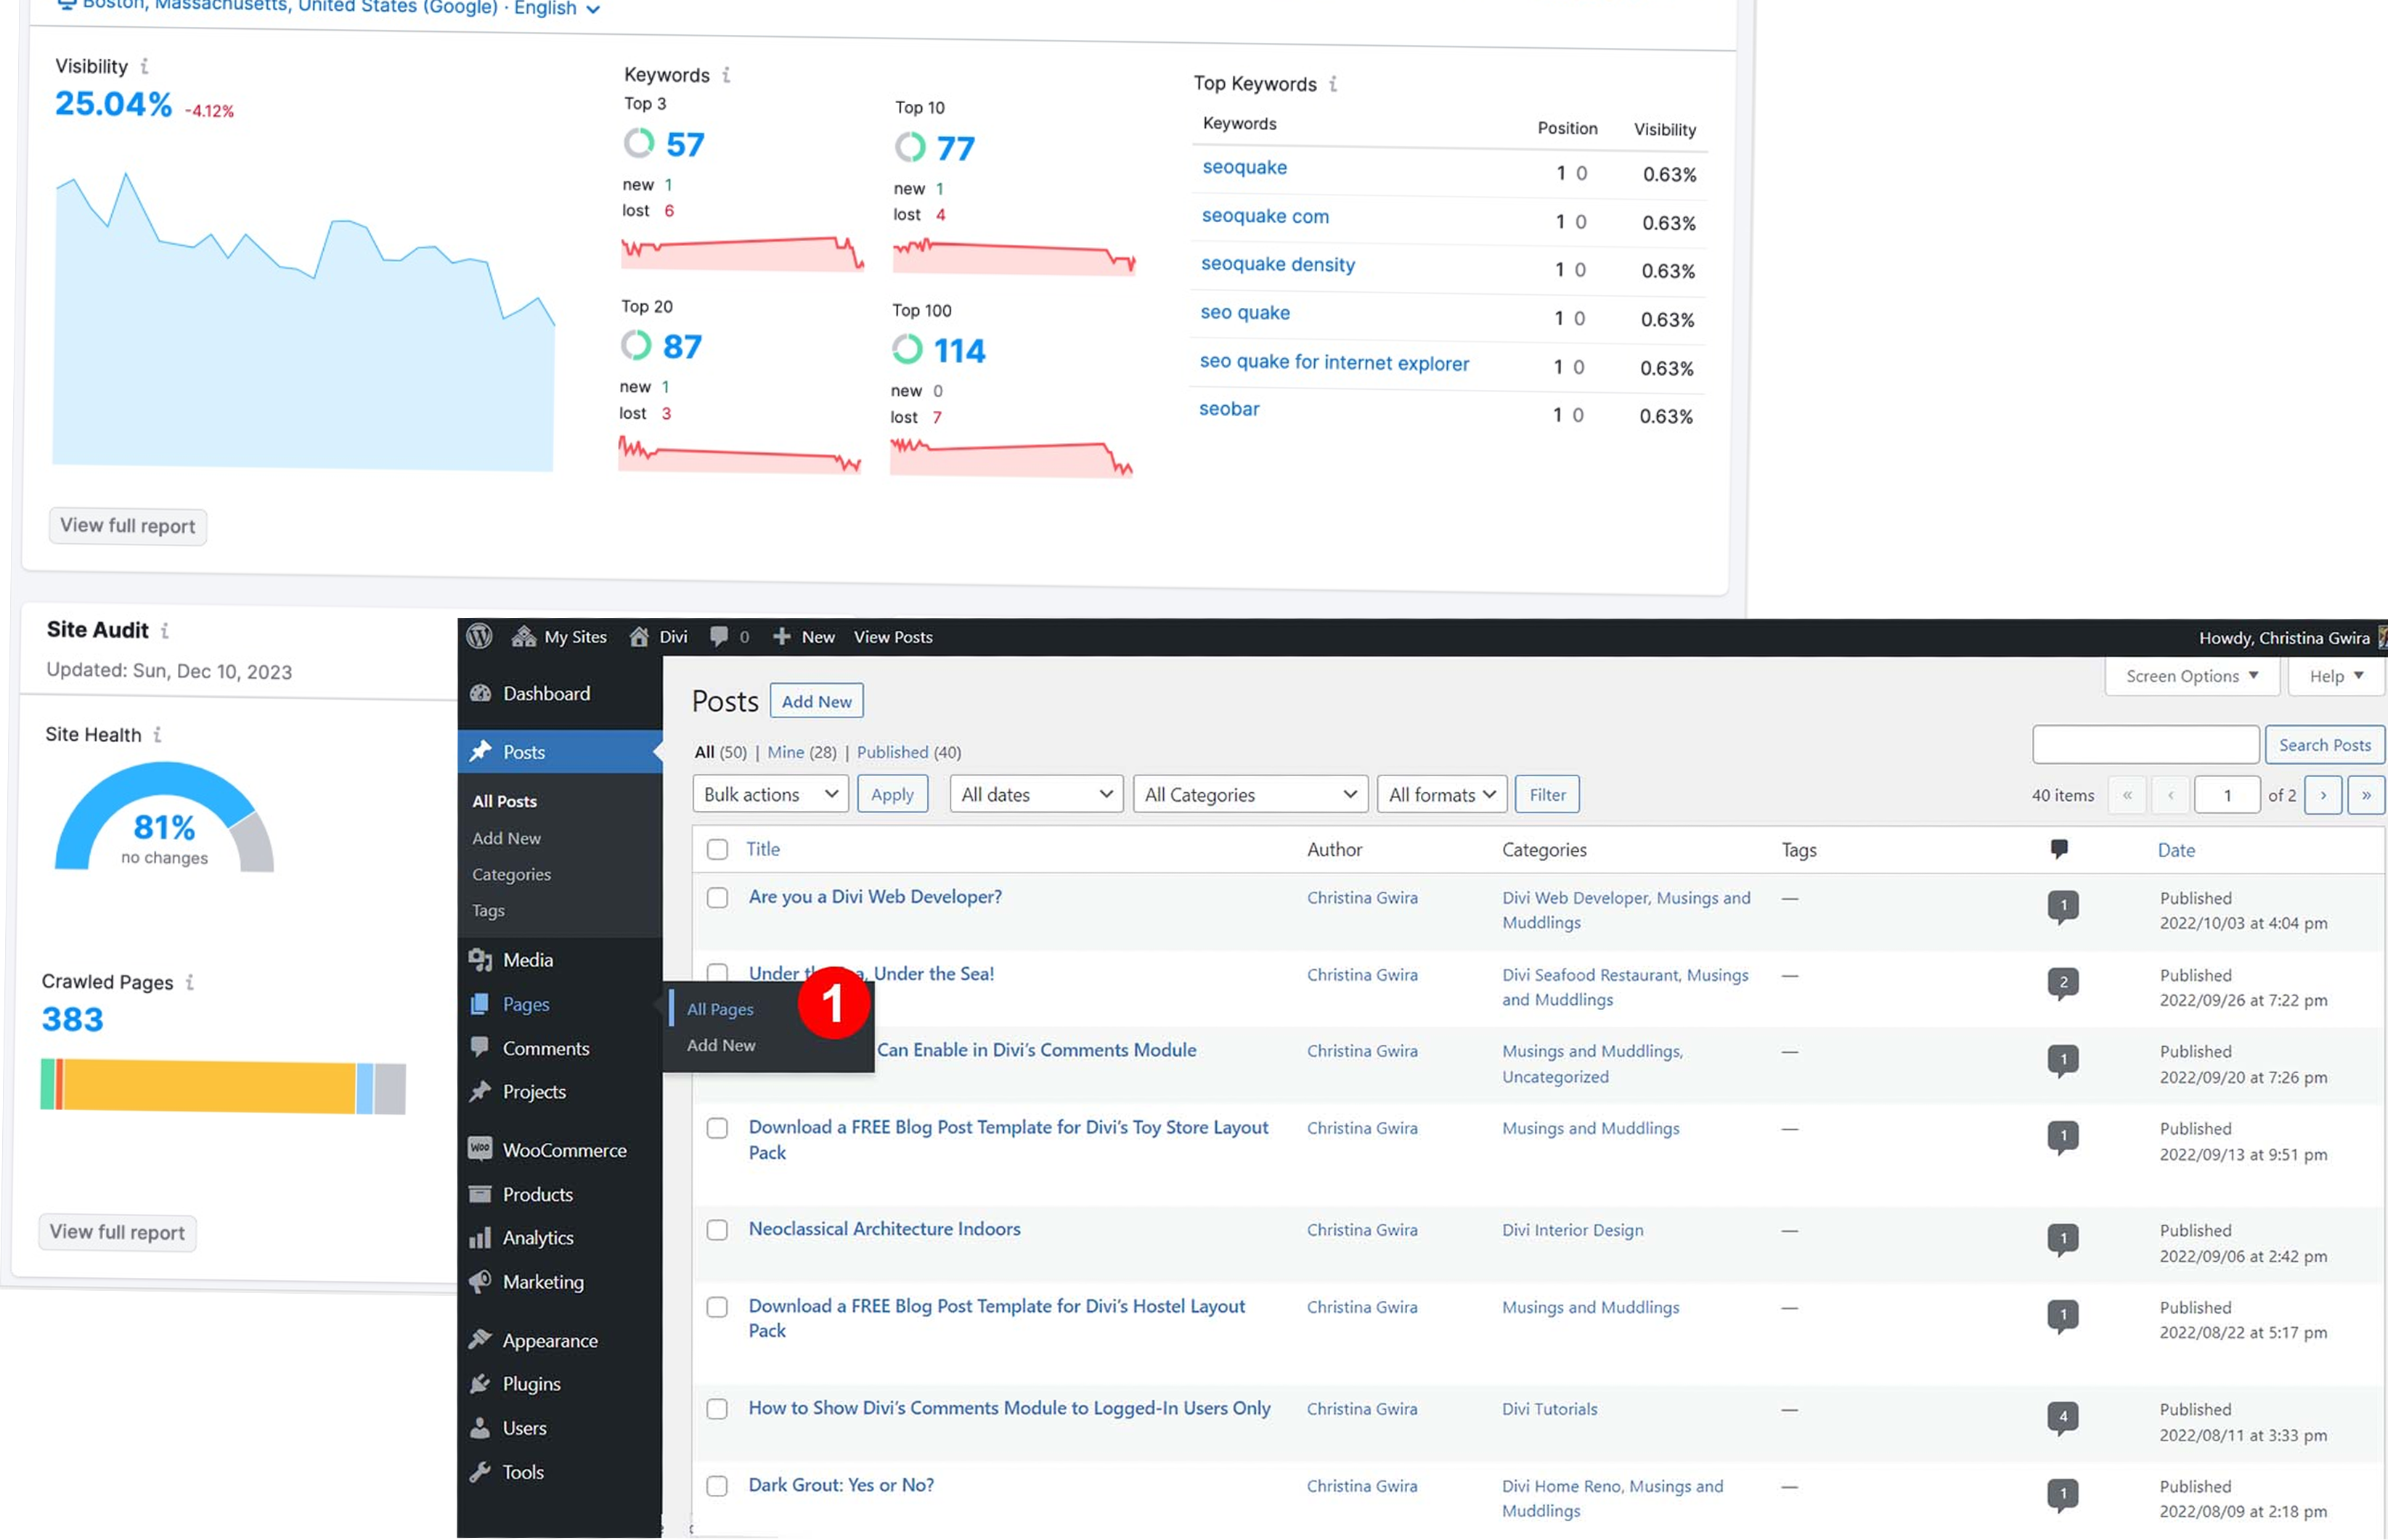Check the Logged-In Users Only post
The image size is (2388, 1540).
(x=717, y=1410)
